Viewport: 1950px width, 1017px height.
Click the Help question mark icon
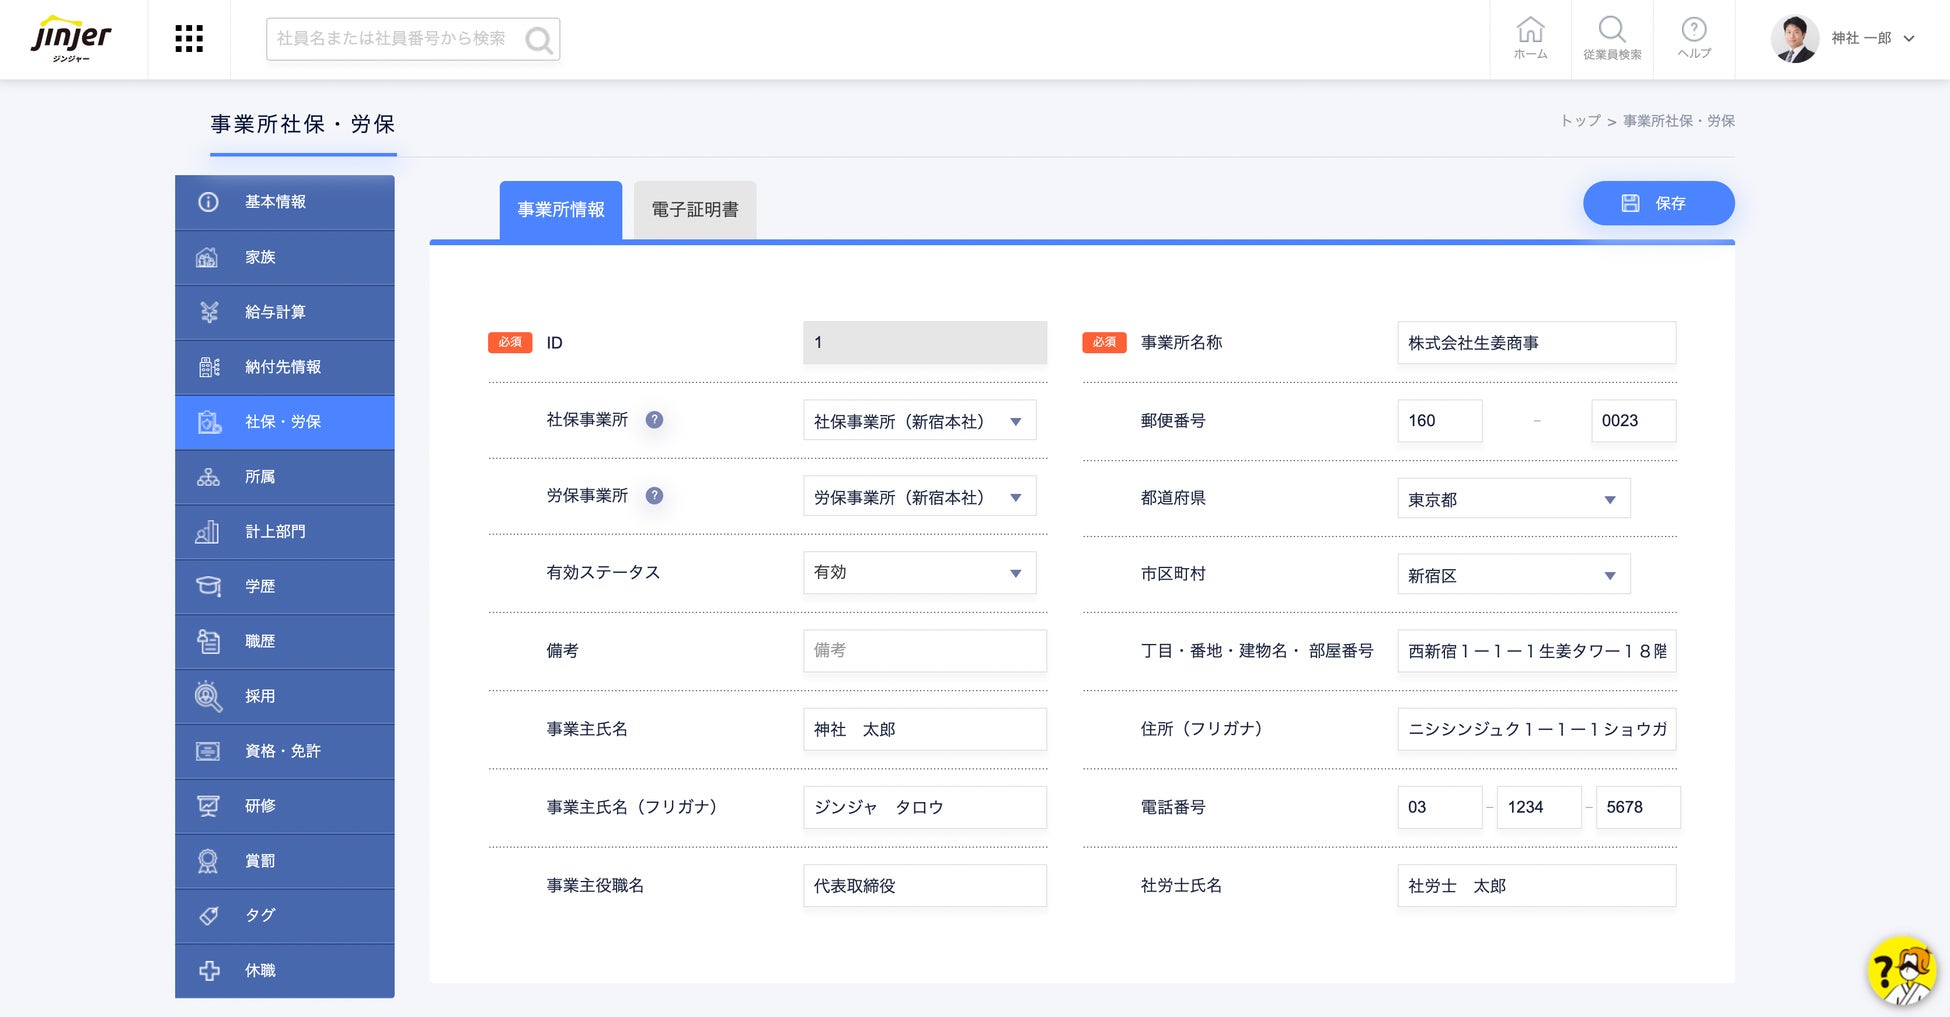(1694, 38)
